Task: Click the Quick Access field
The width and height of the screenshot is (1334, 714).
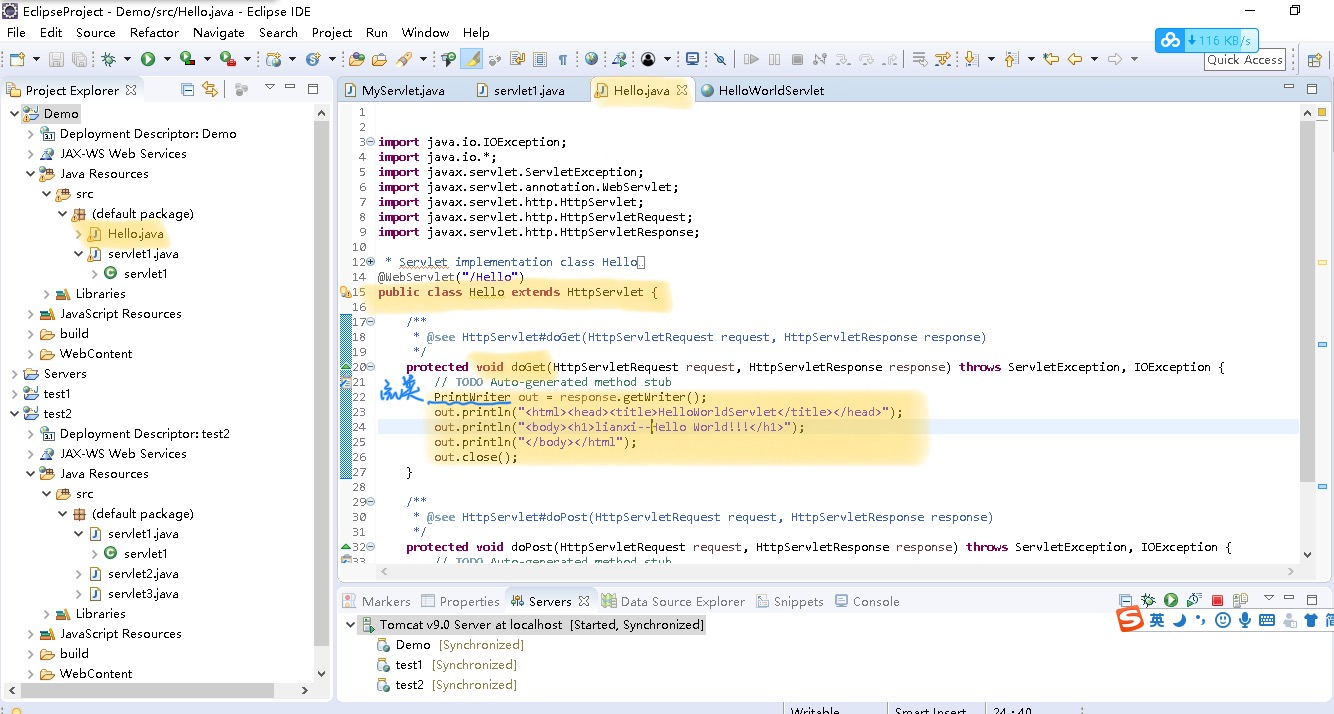Action: pos(1244,60)
